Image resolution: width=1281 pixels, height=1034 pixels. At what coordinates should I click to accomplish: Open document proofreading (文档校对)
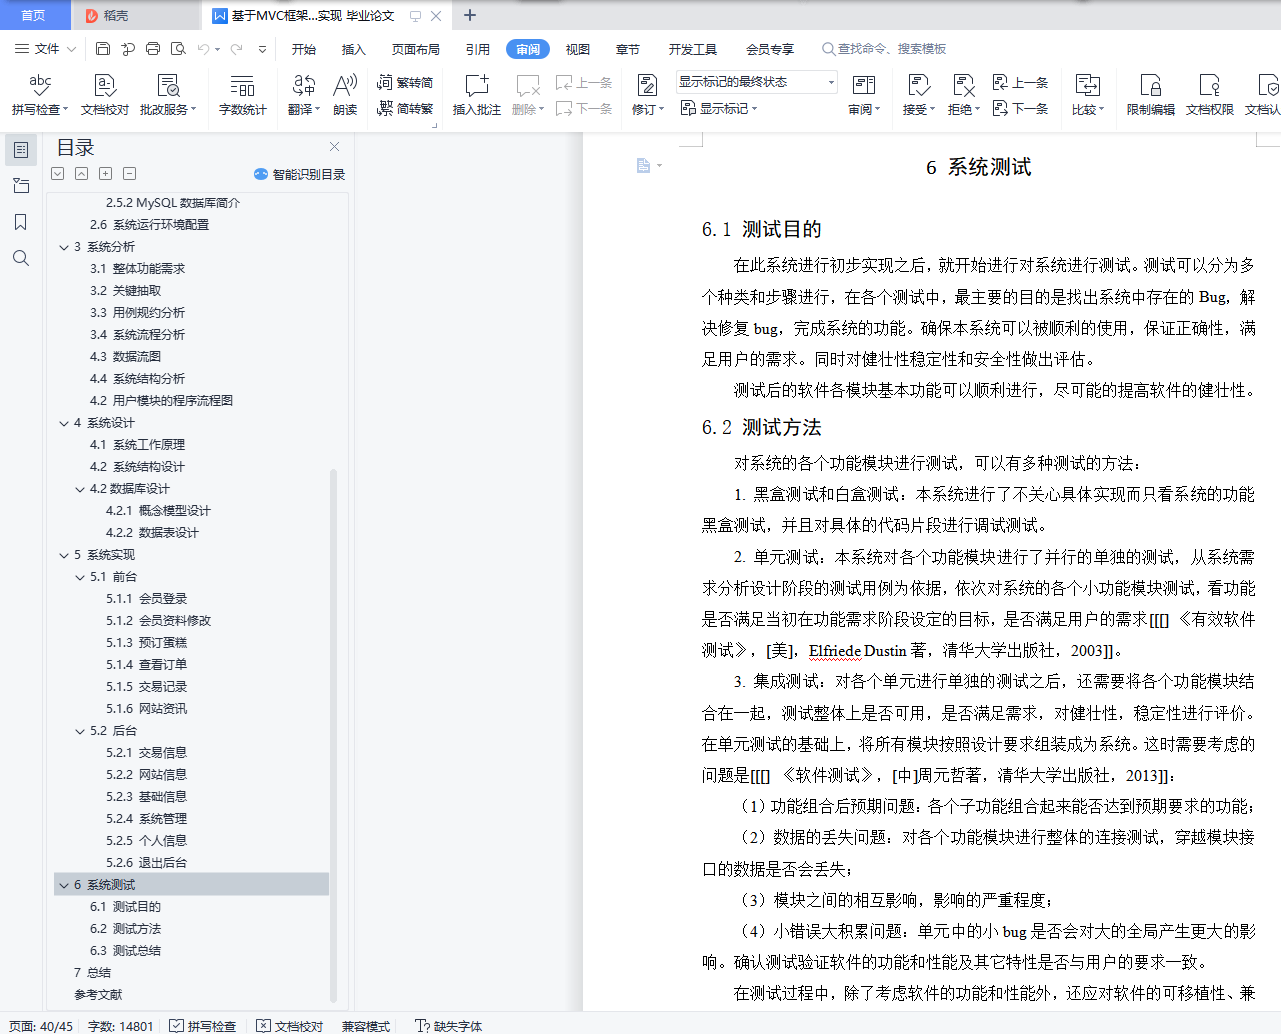[105, 95]
